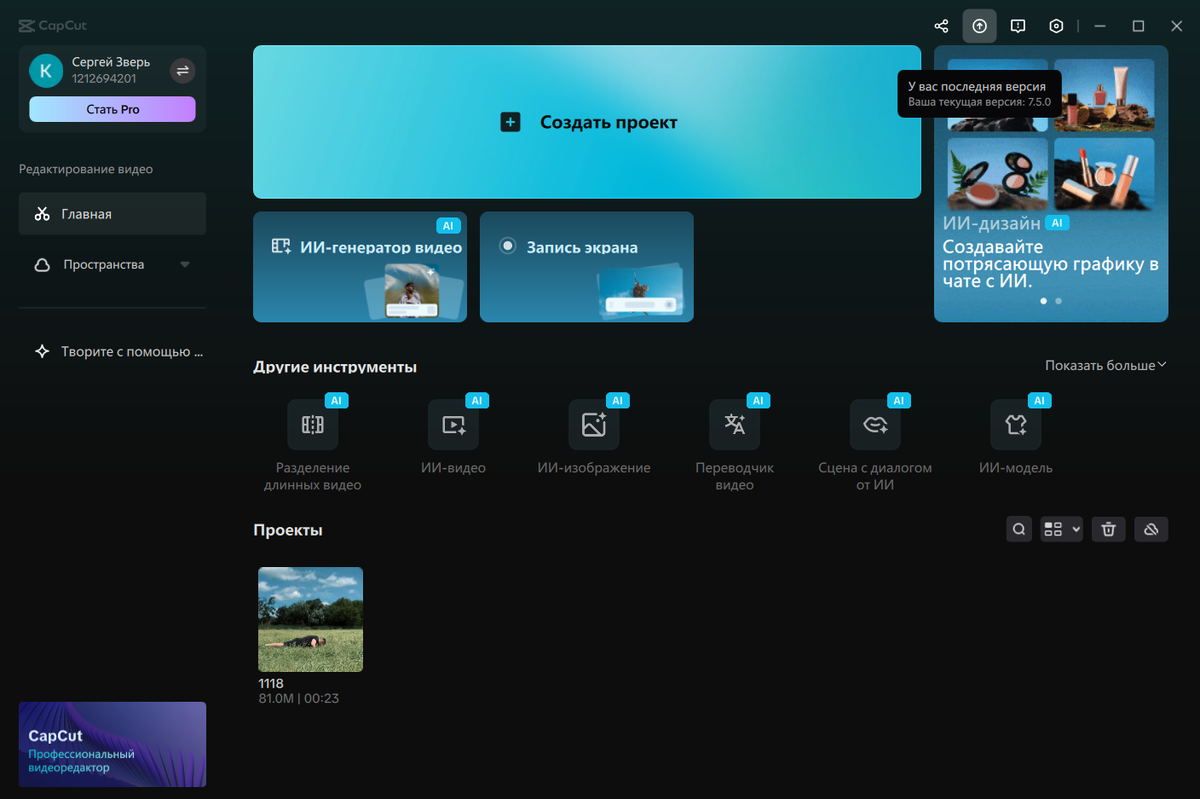
Task: Click user ID 1212694201
Action: click(104, 78)
